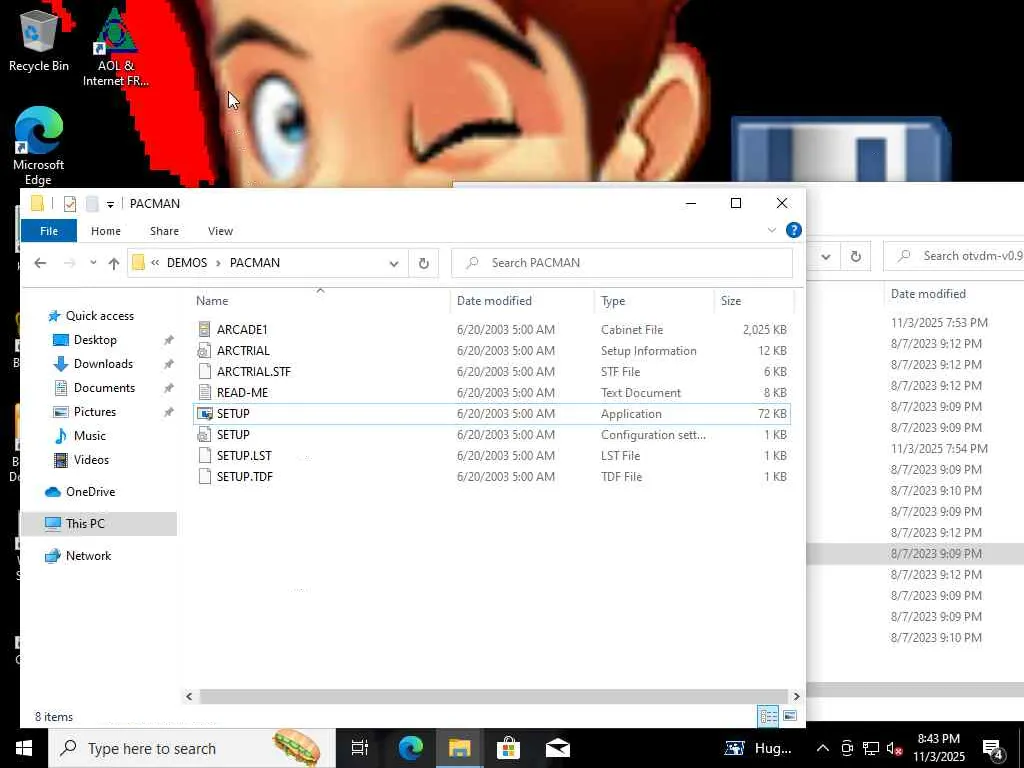Open address dropdown in the otvdm window

tap(825, 257)
